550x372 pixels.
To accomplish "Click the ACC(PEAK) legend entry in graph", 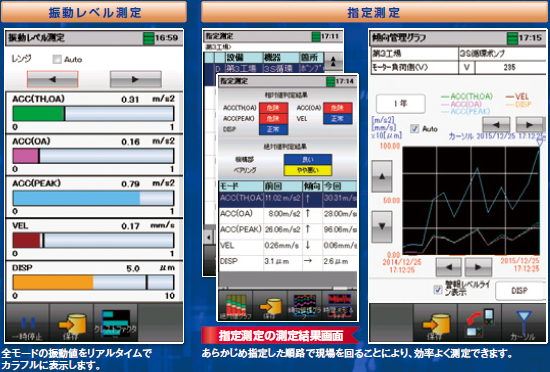I will click(465, 111).
